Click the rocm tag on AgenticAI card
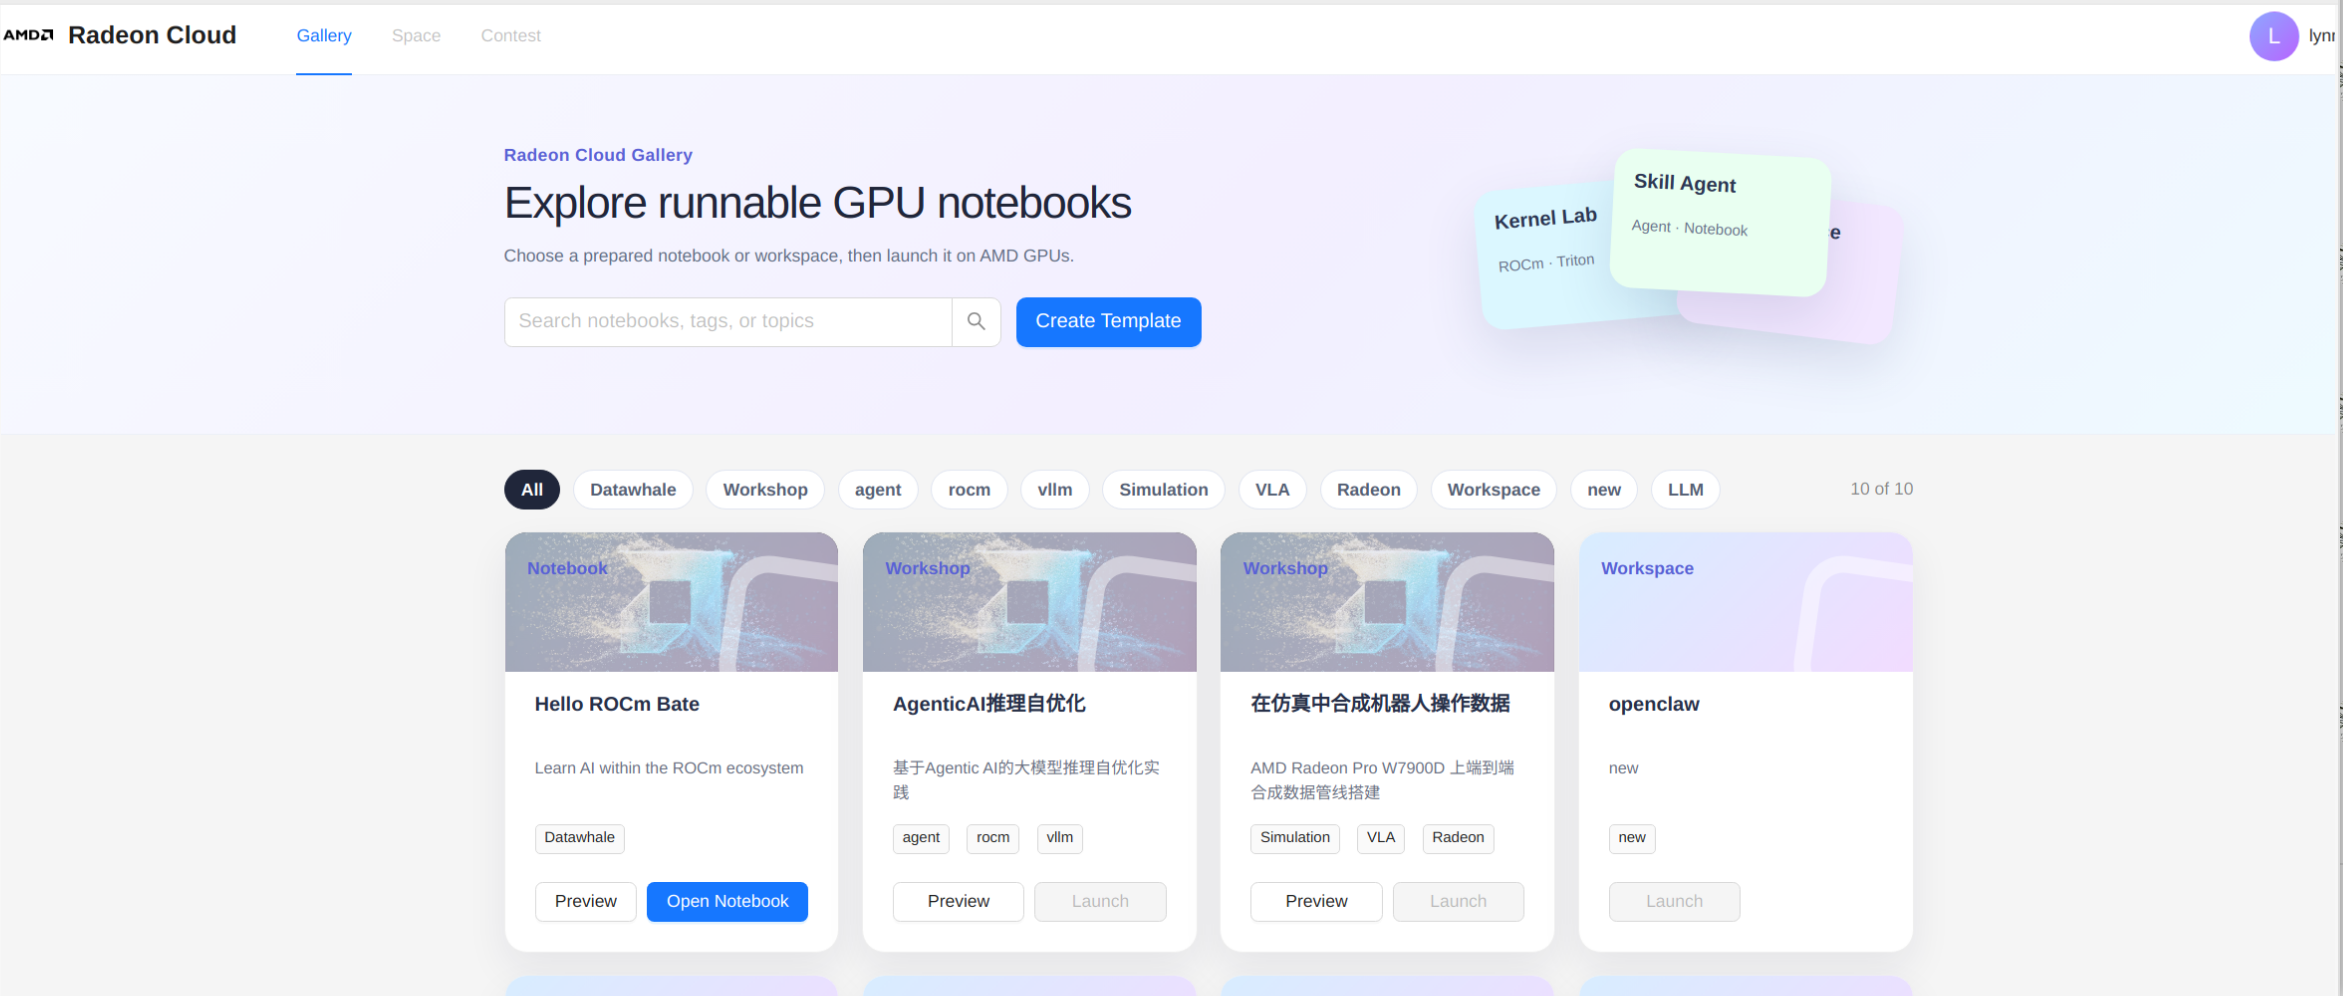2343x996 pixels. coord(992,838)
